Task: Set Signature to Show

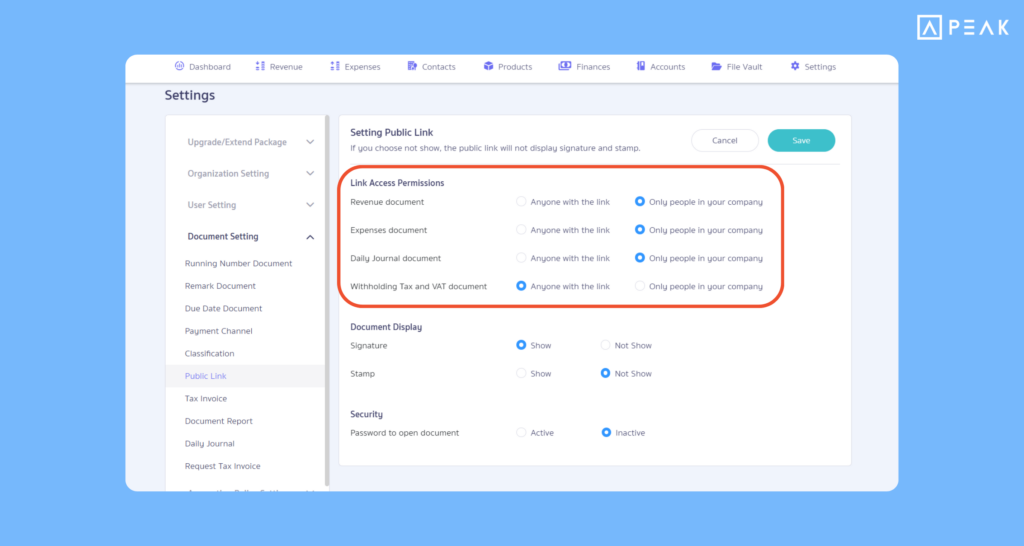Action: coord(521,345)
